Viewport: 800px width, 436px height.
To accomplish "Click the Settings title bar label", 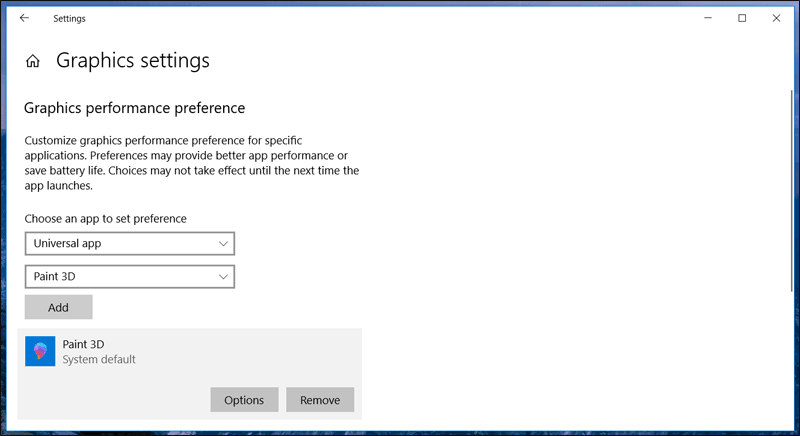I will [x=69, y=18].
